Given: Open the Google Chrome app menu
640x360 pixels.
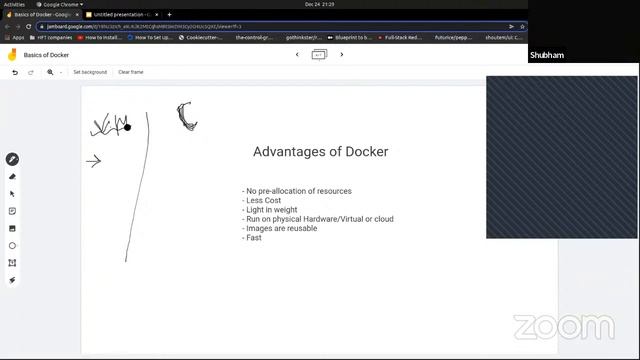Looking at the screenshot, I should coord(60,4).
